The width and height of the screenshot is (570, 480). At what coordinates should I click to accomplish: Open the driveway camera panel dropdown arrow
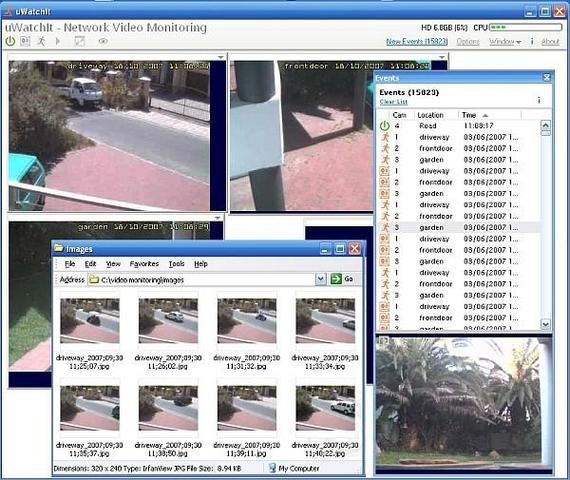pyautogui.click(x=221, y=57)
